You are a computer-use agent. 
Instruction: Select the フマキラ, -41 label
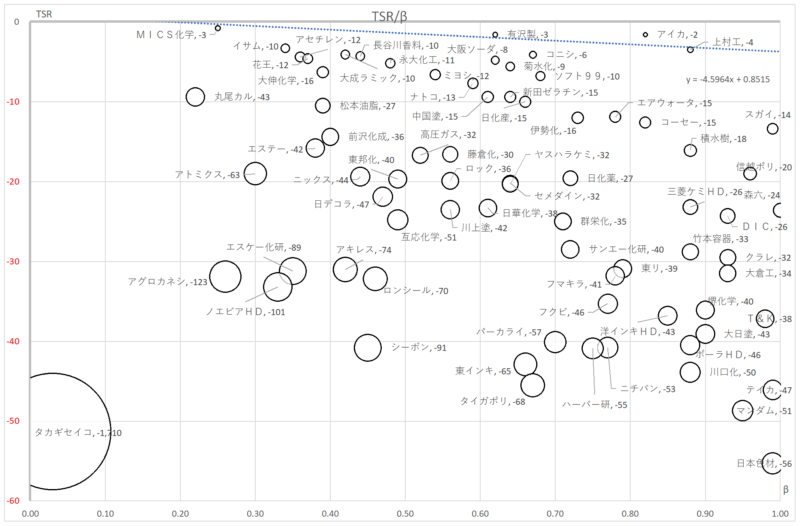(574, 284)
